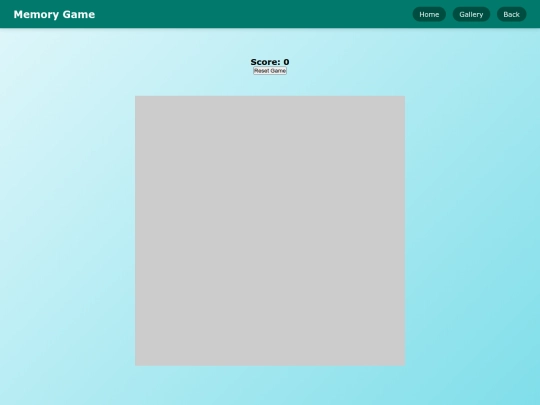Activate the small Reset Game control
Image resolution: width=540 pixels, height=405 pixels.
click(270, 71)
